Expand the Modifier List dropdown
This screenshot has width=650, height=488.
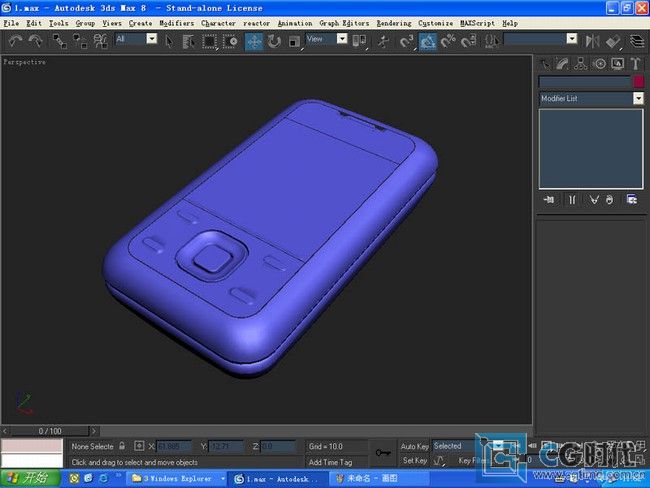pos(638,98)
